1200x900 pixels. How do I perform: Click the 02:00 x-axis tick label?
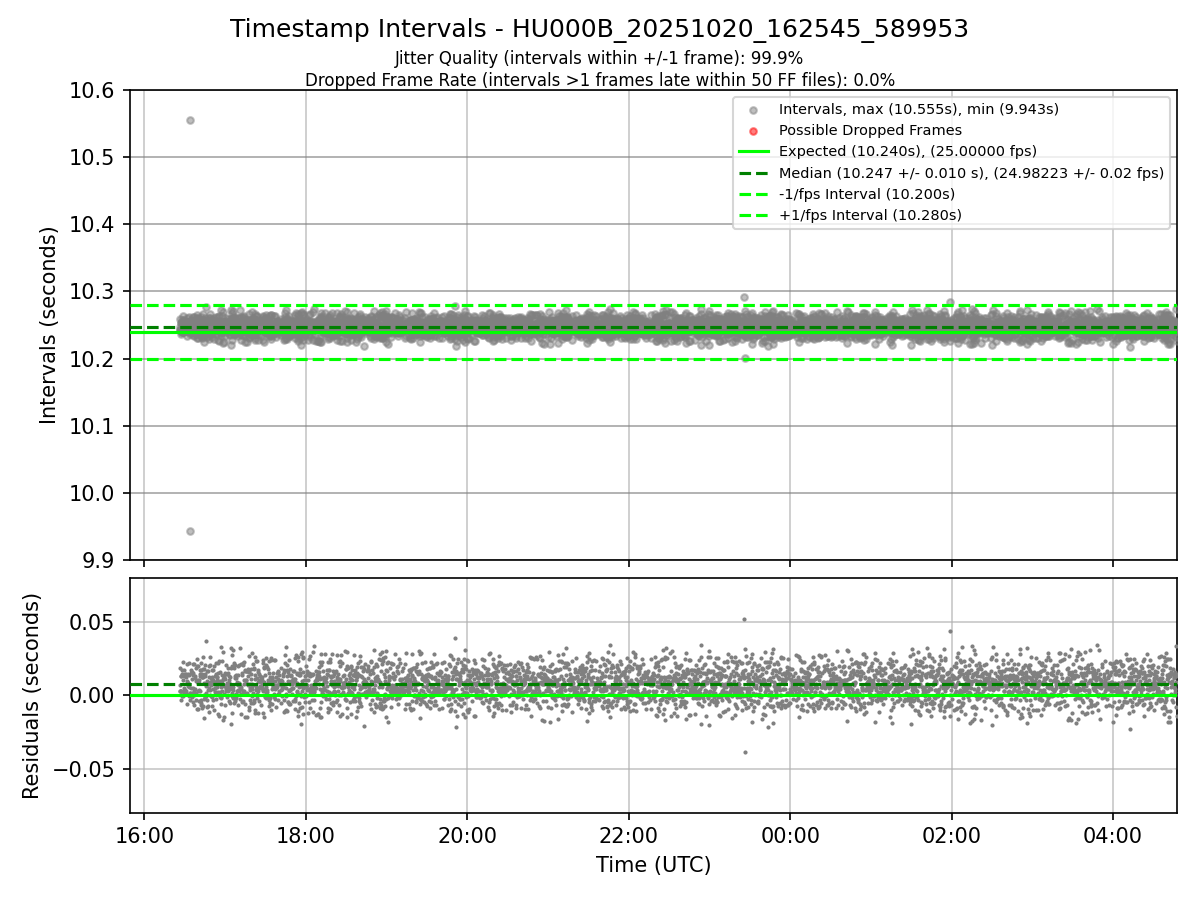coord(951,835)
